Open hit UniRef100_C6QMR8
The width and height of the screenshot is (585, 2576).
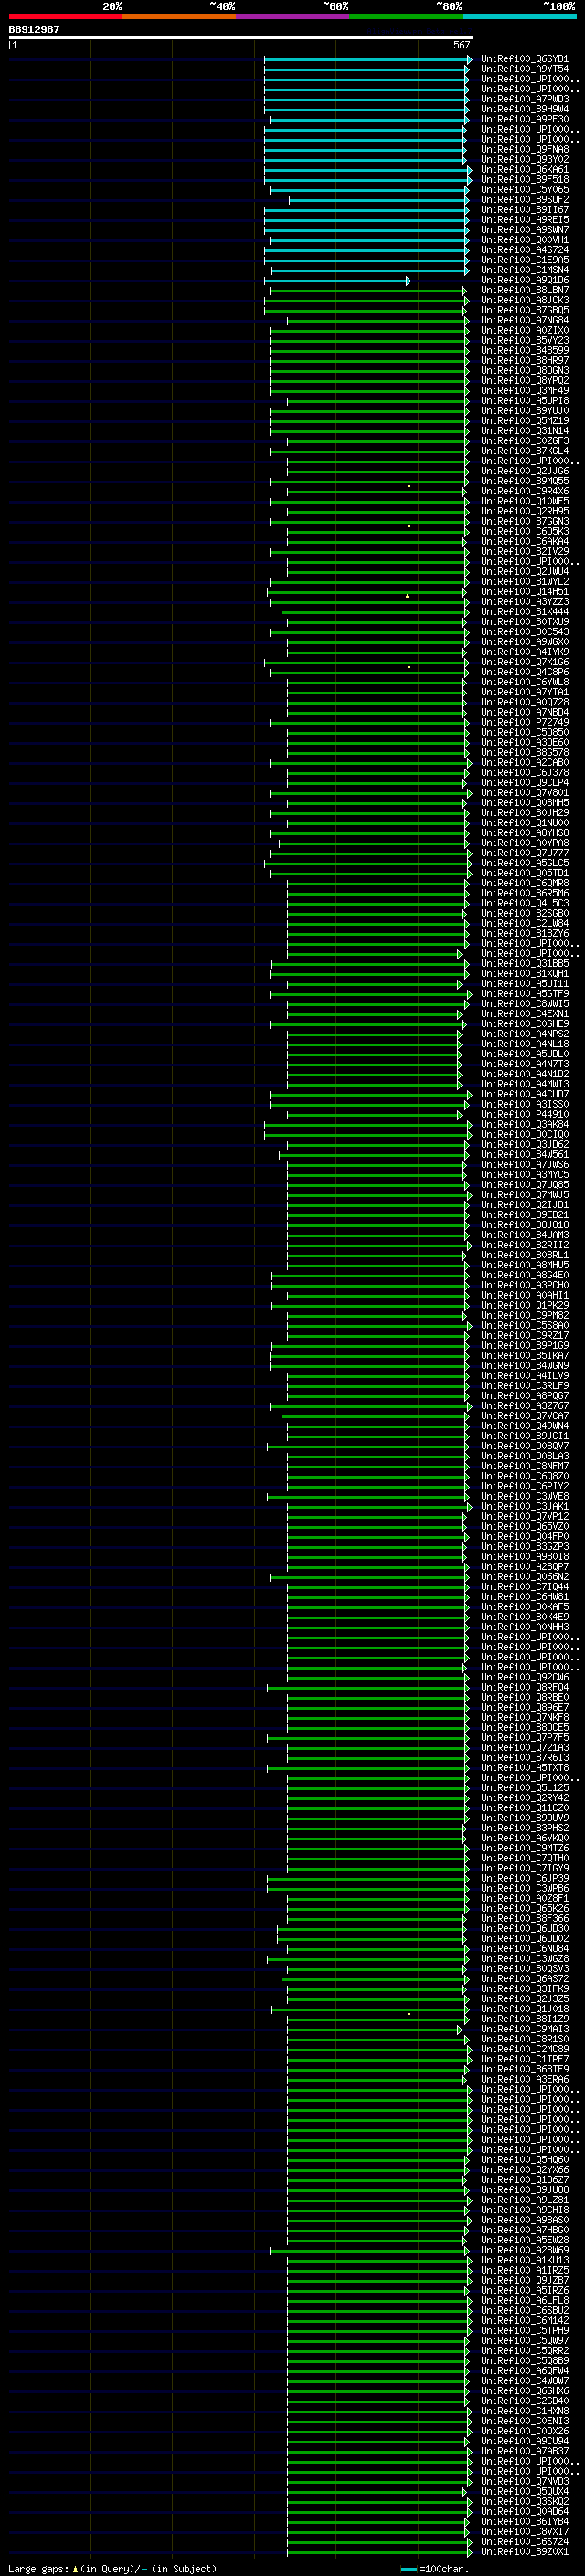tap(524, 883)
